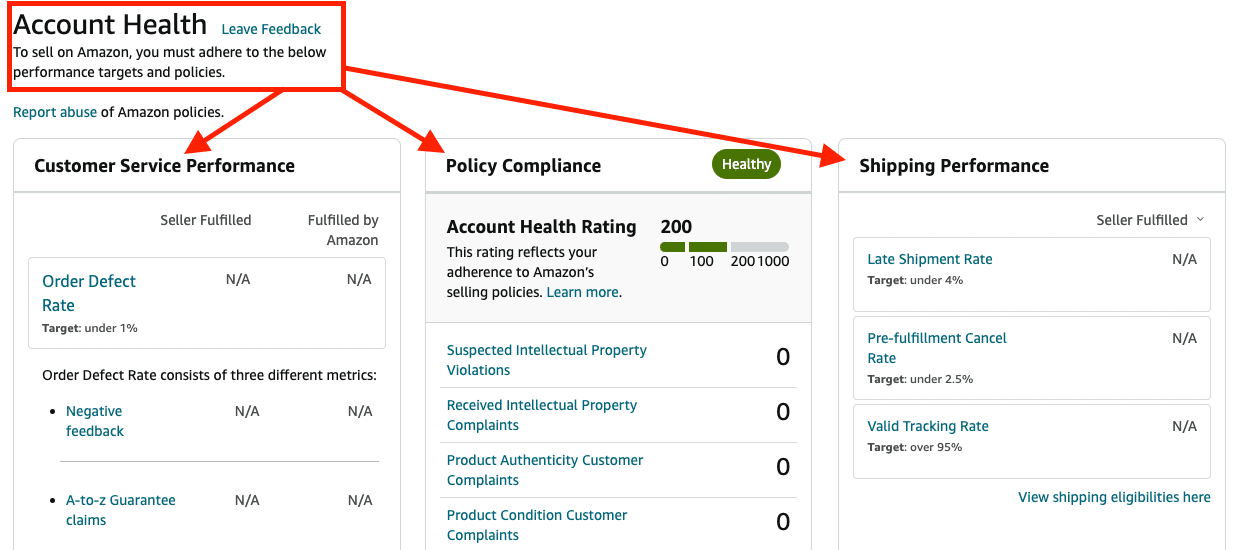
Task: Click A-to-z Guarantee claims Seller Fulfilled N/A value
Action: coord(247,500)
